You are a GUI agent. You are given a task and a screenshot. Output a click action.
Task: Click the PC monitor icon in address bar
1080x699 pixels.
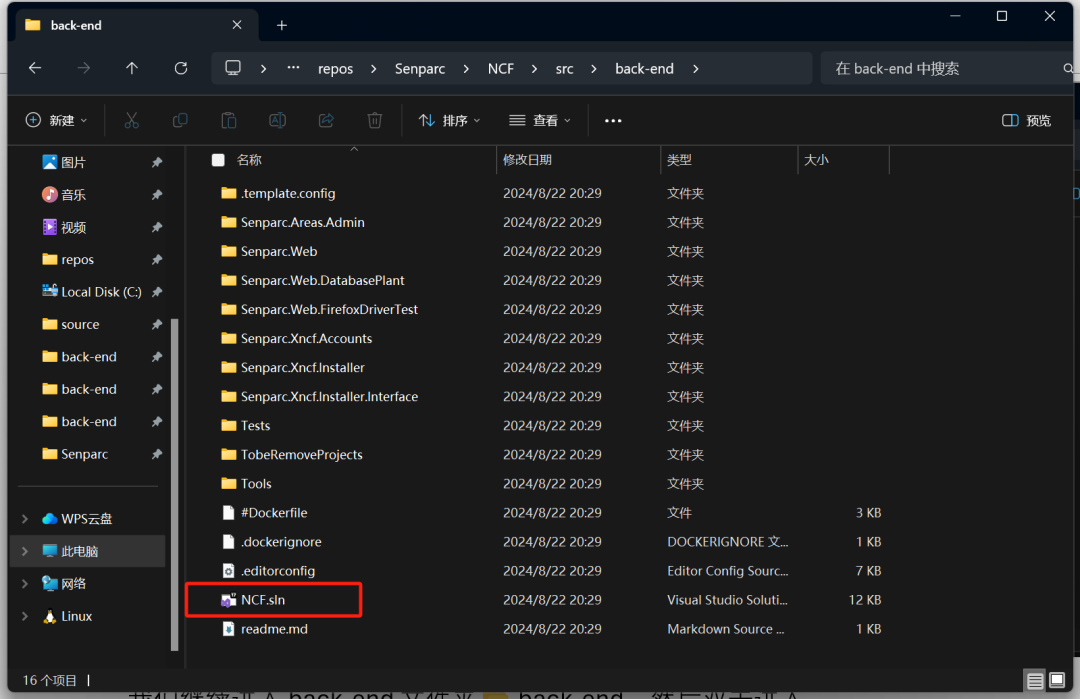point(233,68)
